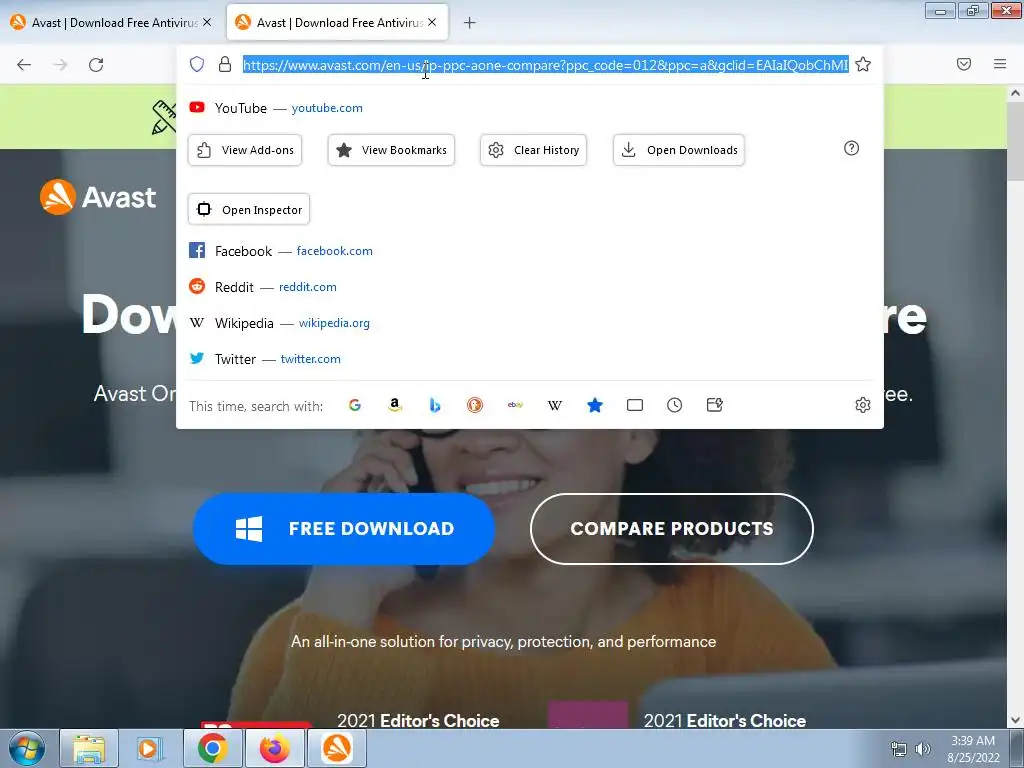Viewport: 1024px width, 768px height.
Task: Search with DuckDuckGo this time
Action: 475,406
